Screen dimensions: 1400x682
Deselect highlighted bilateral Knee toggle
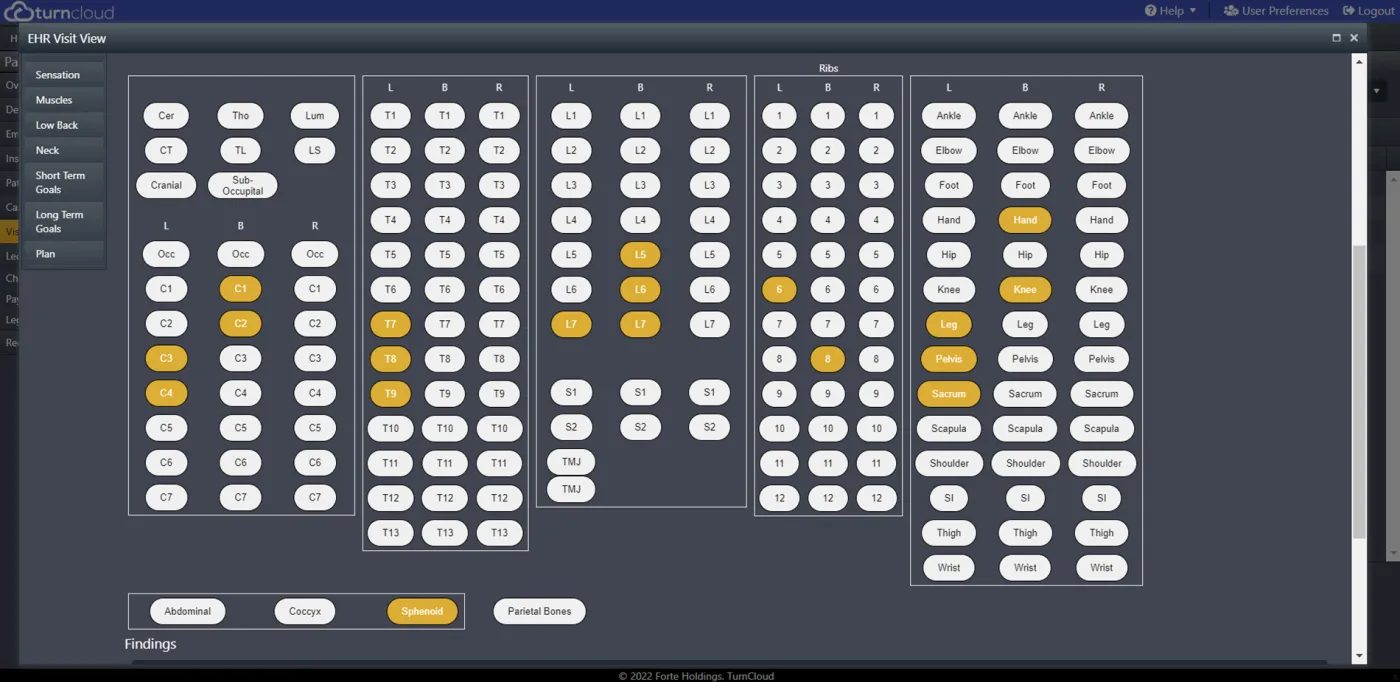[x=1025, y=289]
